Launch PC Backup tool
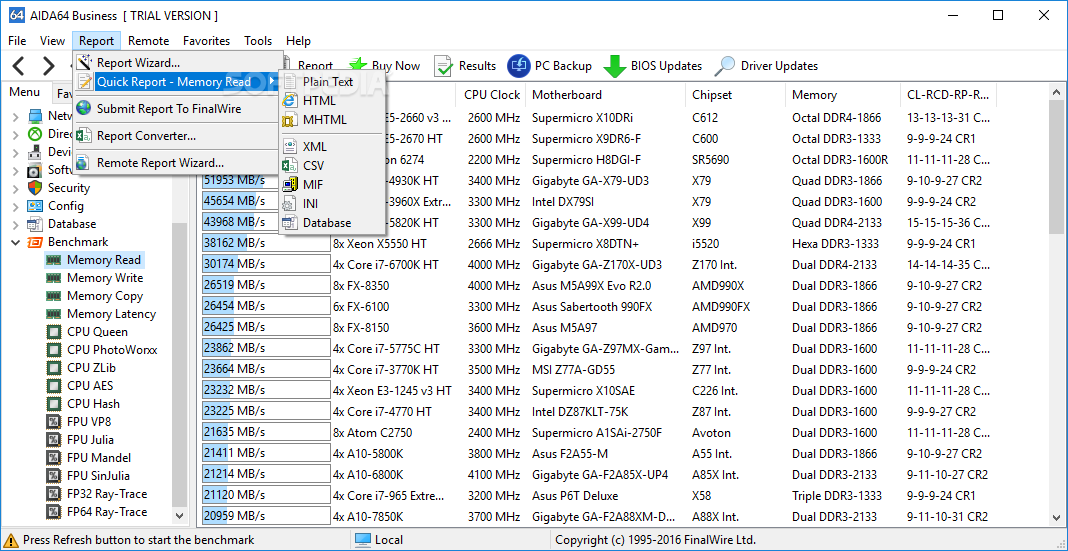 [x=549, y=66]
